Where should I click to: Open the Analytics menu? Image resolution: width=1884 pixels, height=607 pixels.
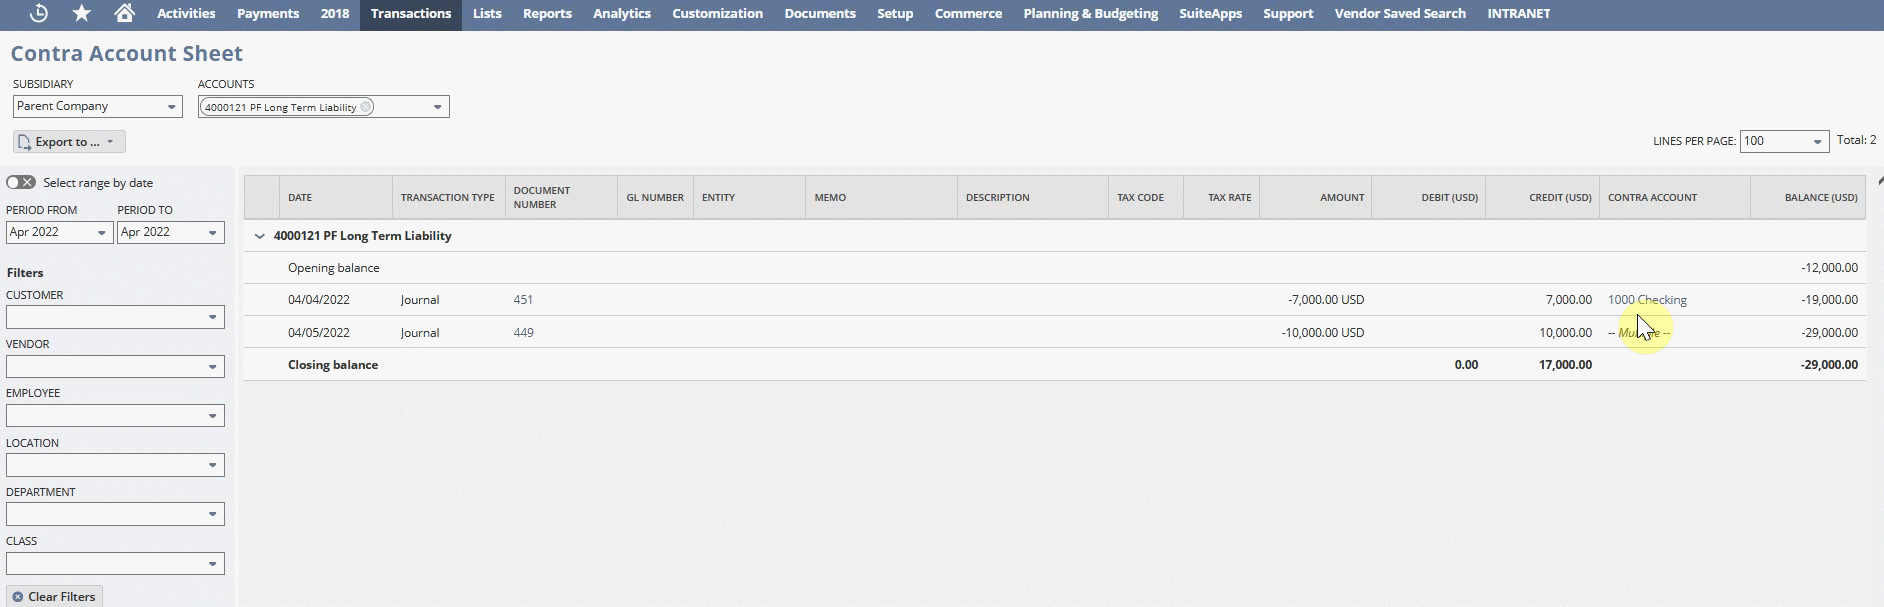tap(622, 13)
